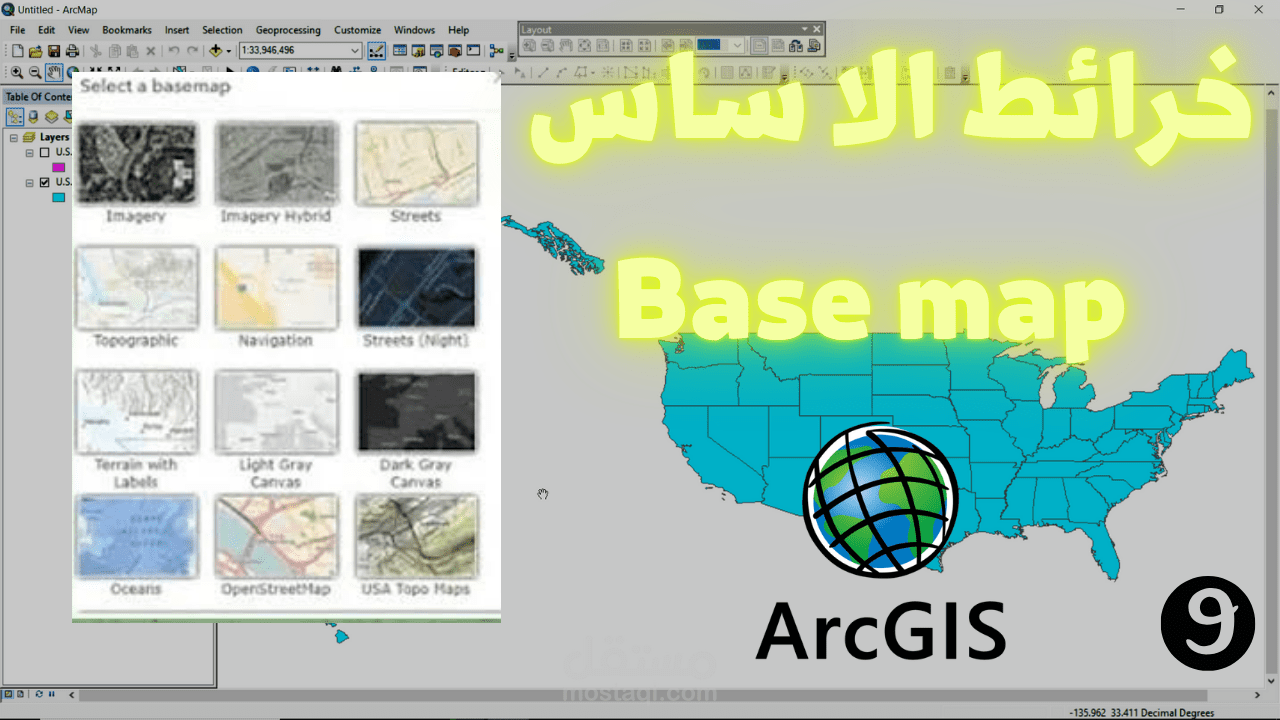Open the Layout toolbar options arrow
The width and height of the screenshot is (1280, 720).
point(805,29)
